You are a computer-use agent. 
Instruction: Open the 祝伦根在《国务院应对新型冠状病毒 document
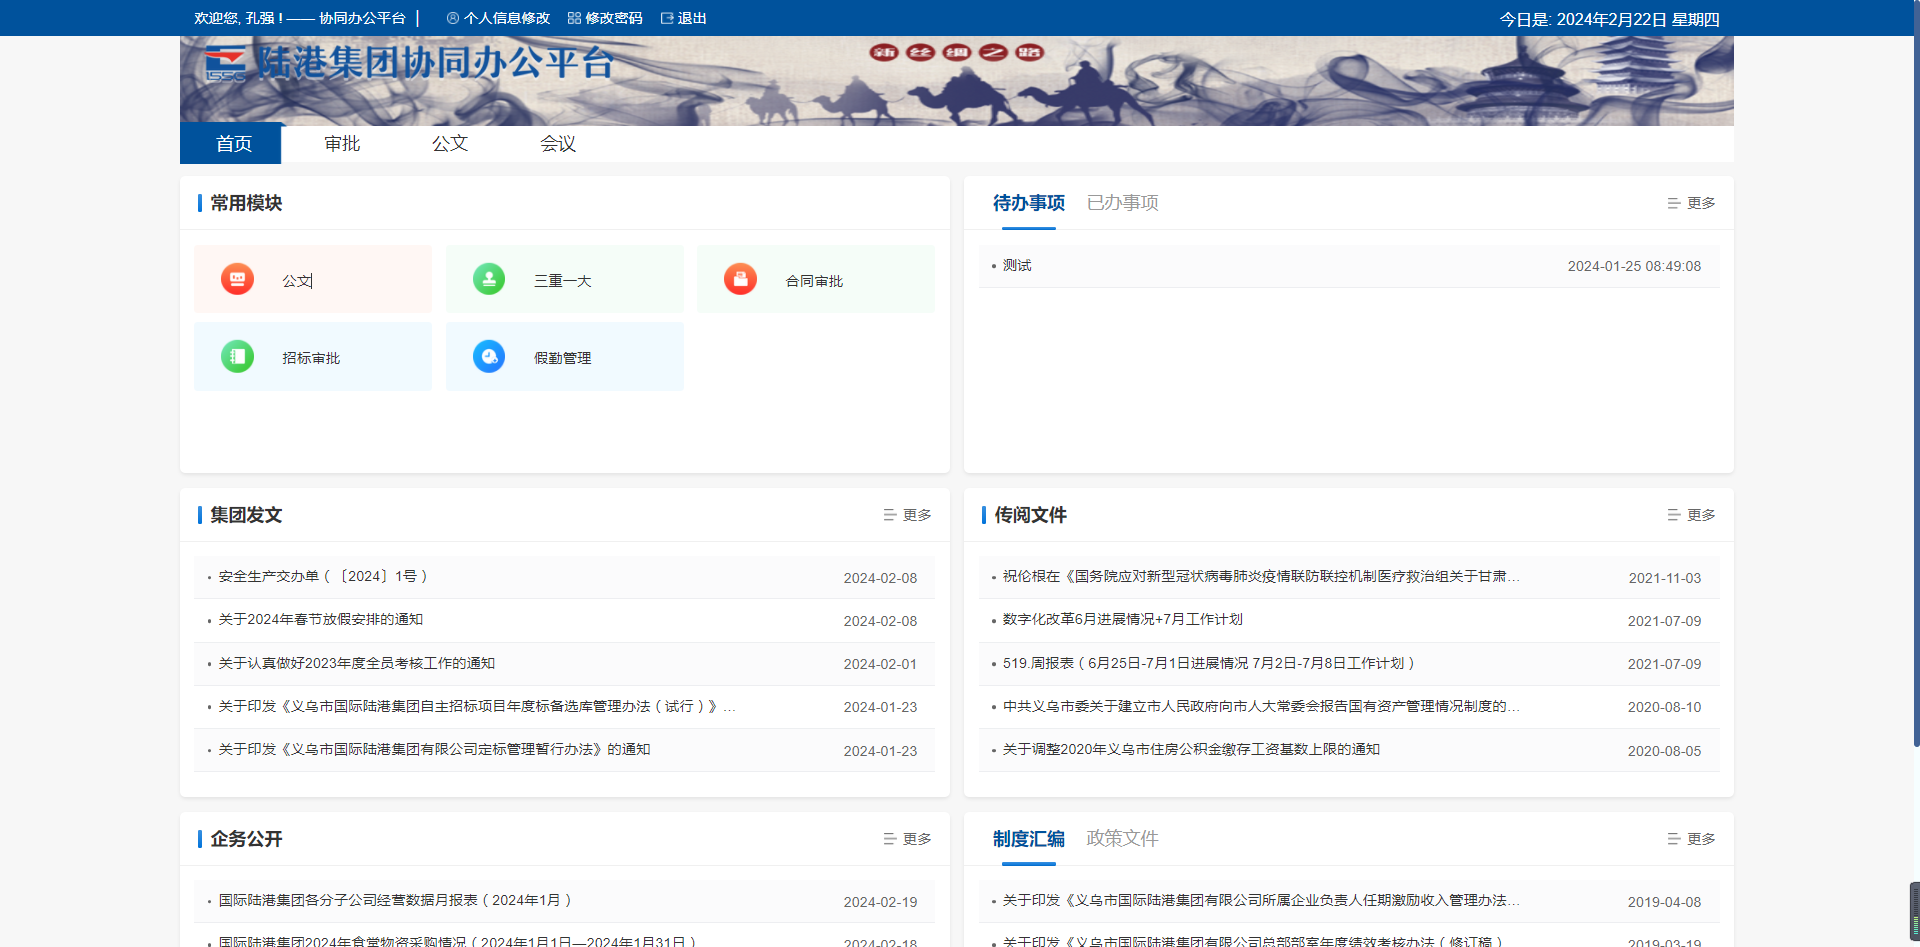tap(1261, 577)
